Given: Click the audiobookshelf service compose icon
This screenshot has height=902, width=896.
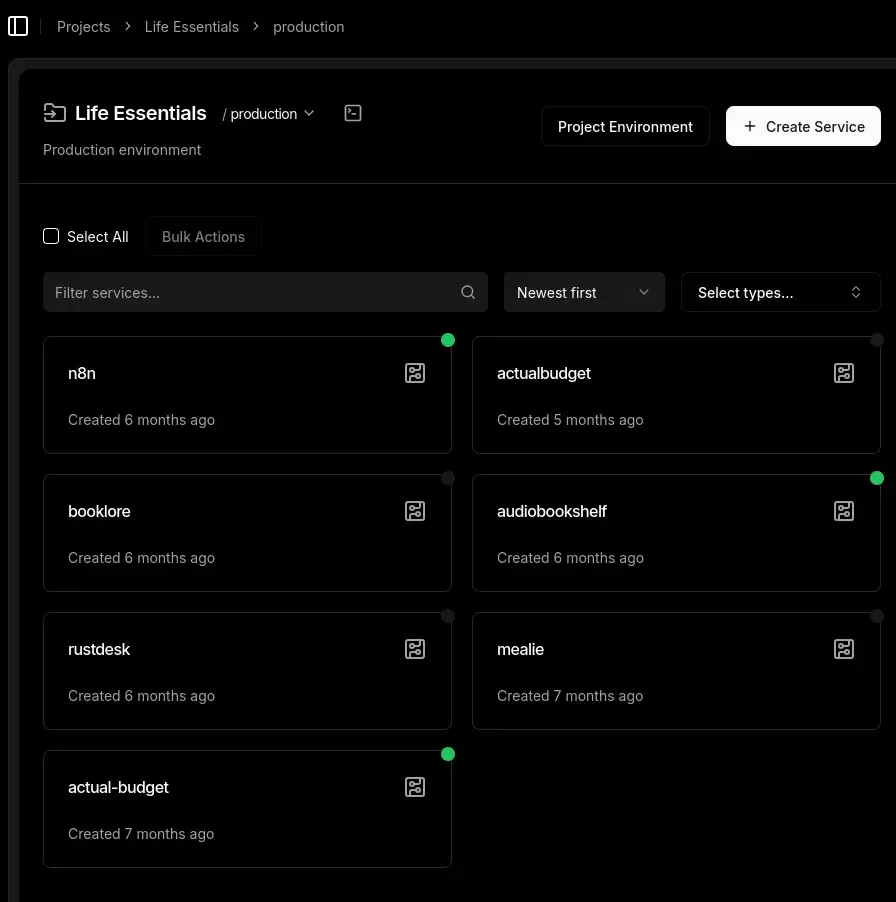Looking at the screenshot, I should 844,511.
